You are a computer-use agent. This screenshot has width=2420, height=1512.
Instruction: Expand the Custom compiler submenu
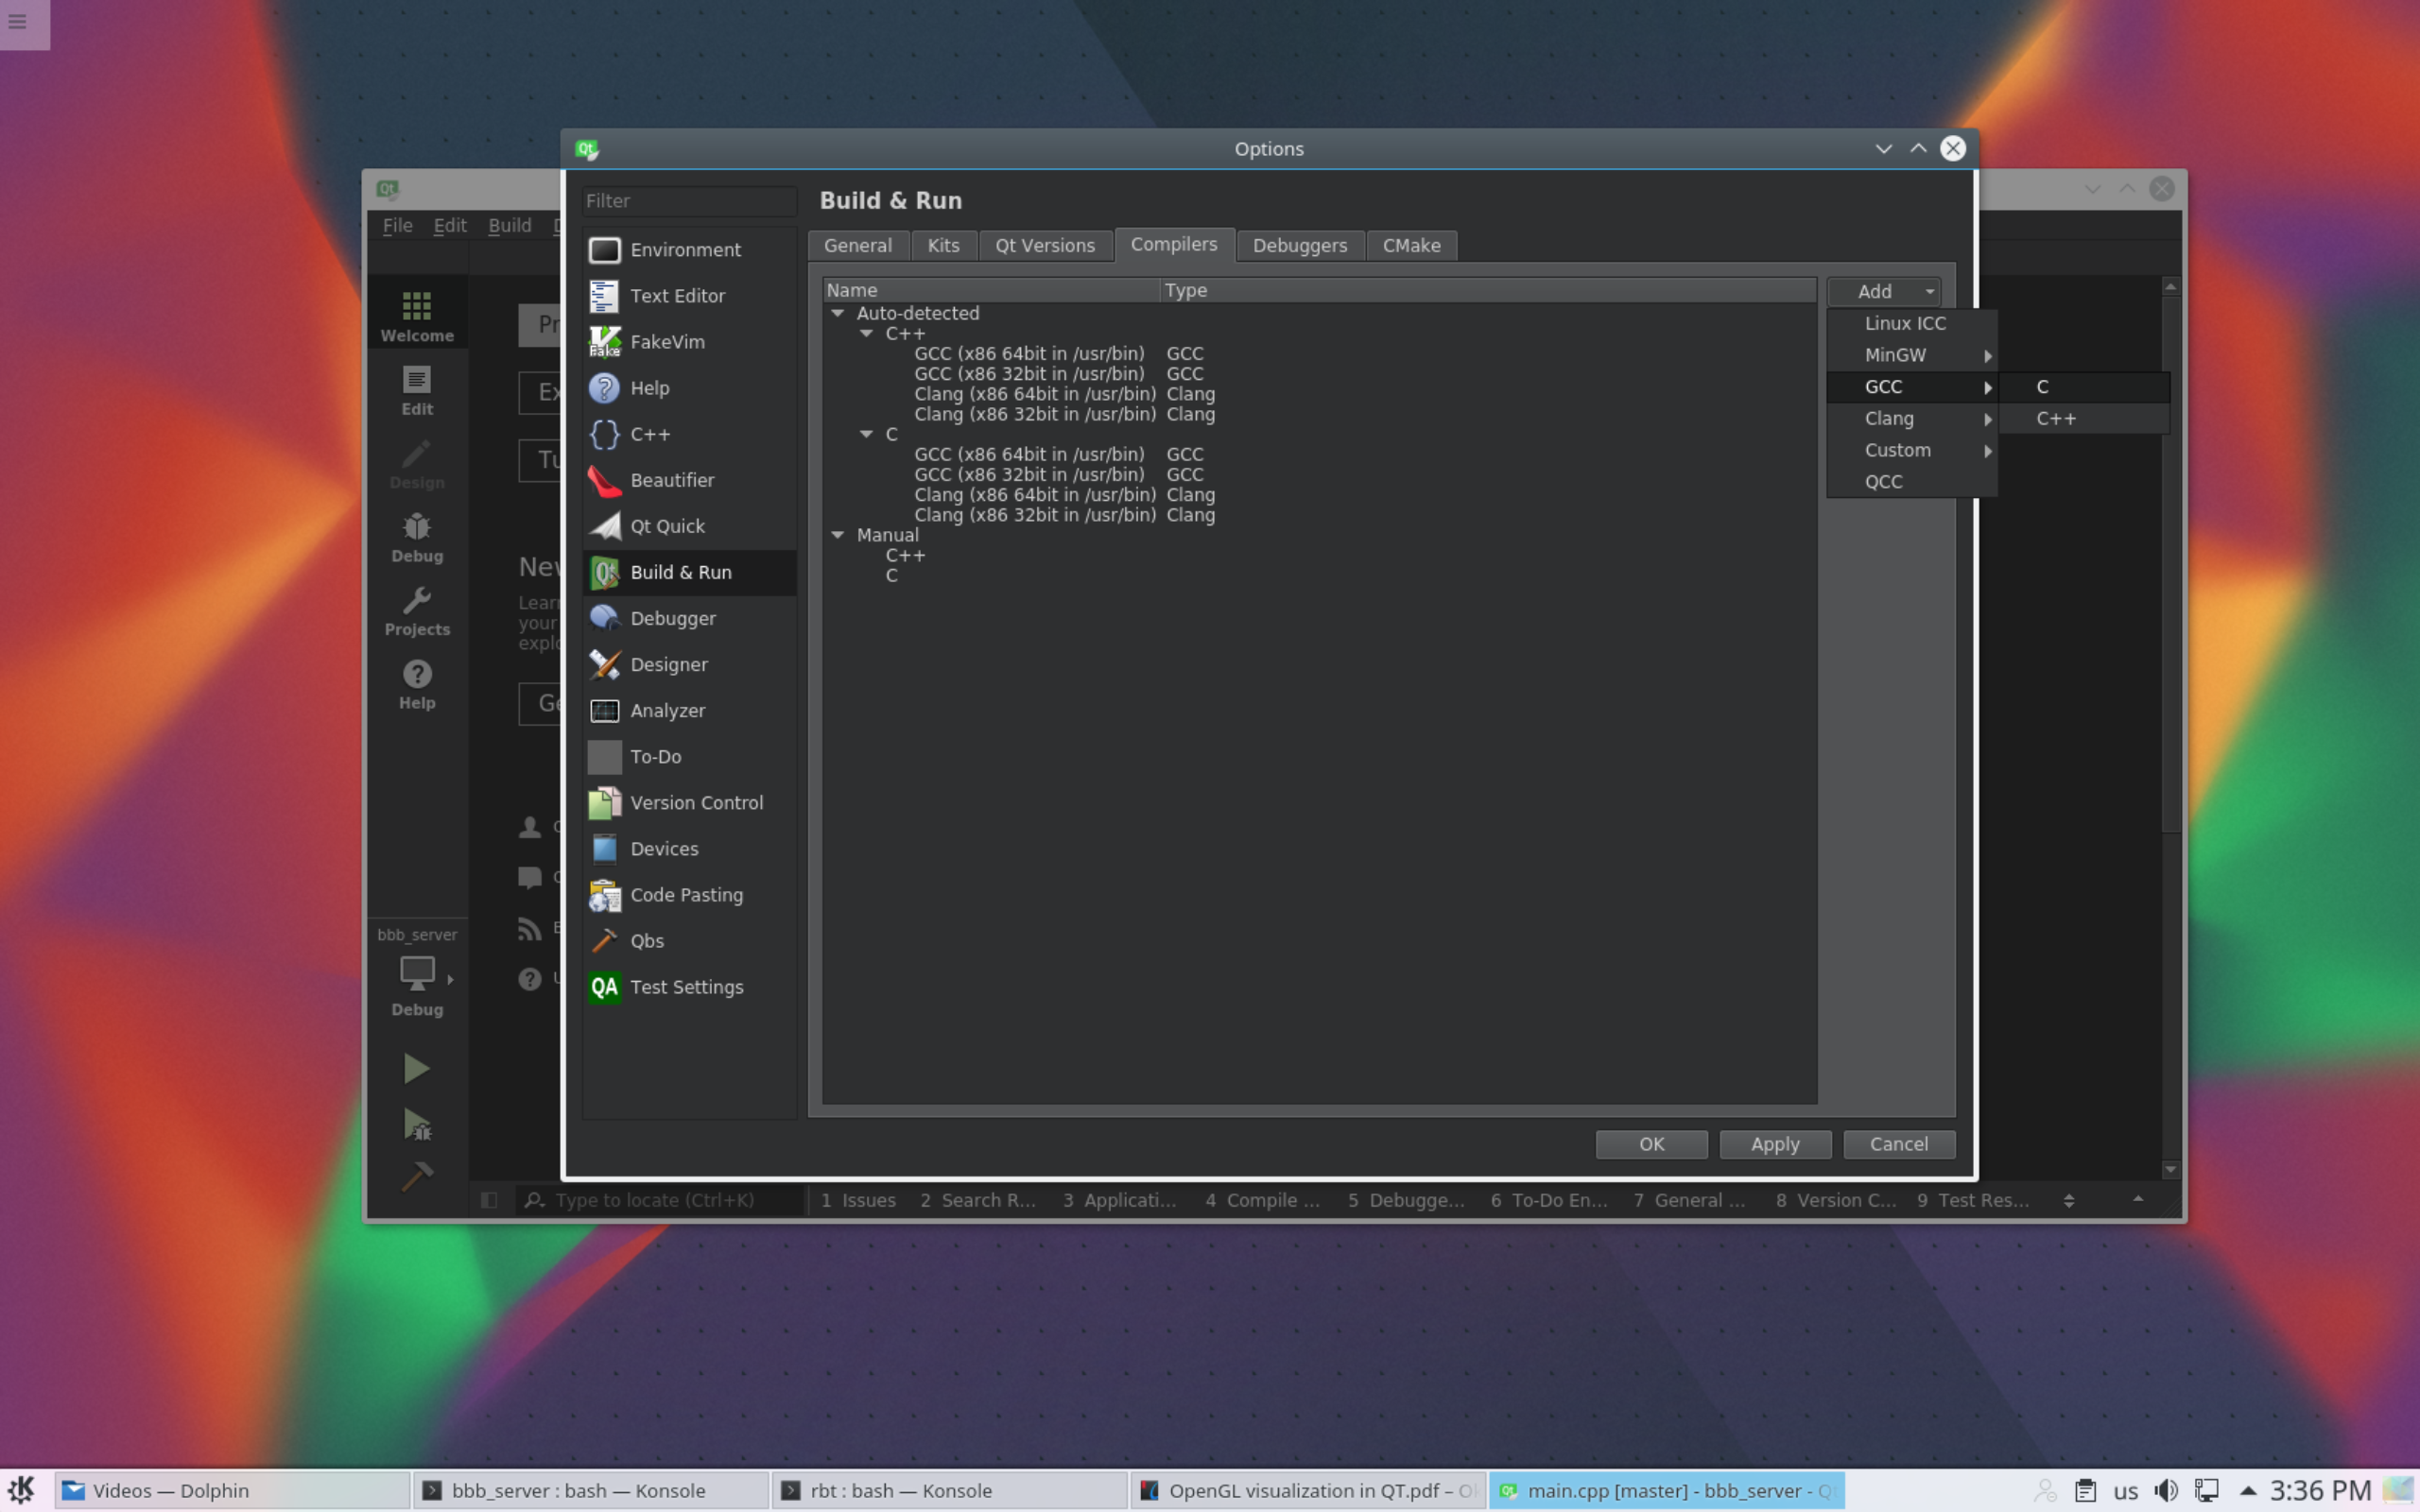click(1912, 450)
